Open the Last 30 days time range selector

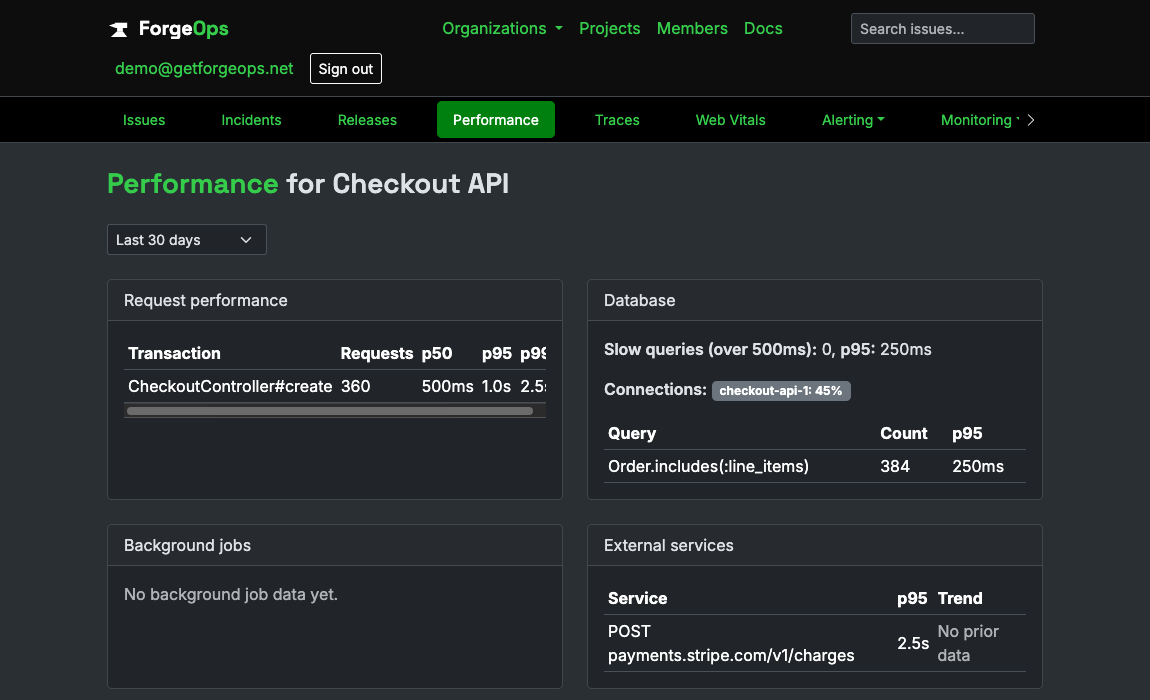pyautogui.click(x=186, y=240)
